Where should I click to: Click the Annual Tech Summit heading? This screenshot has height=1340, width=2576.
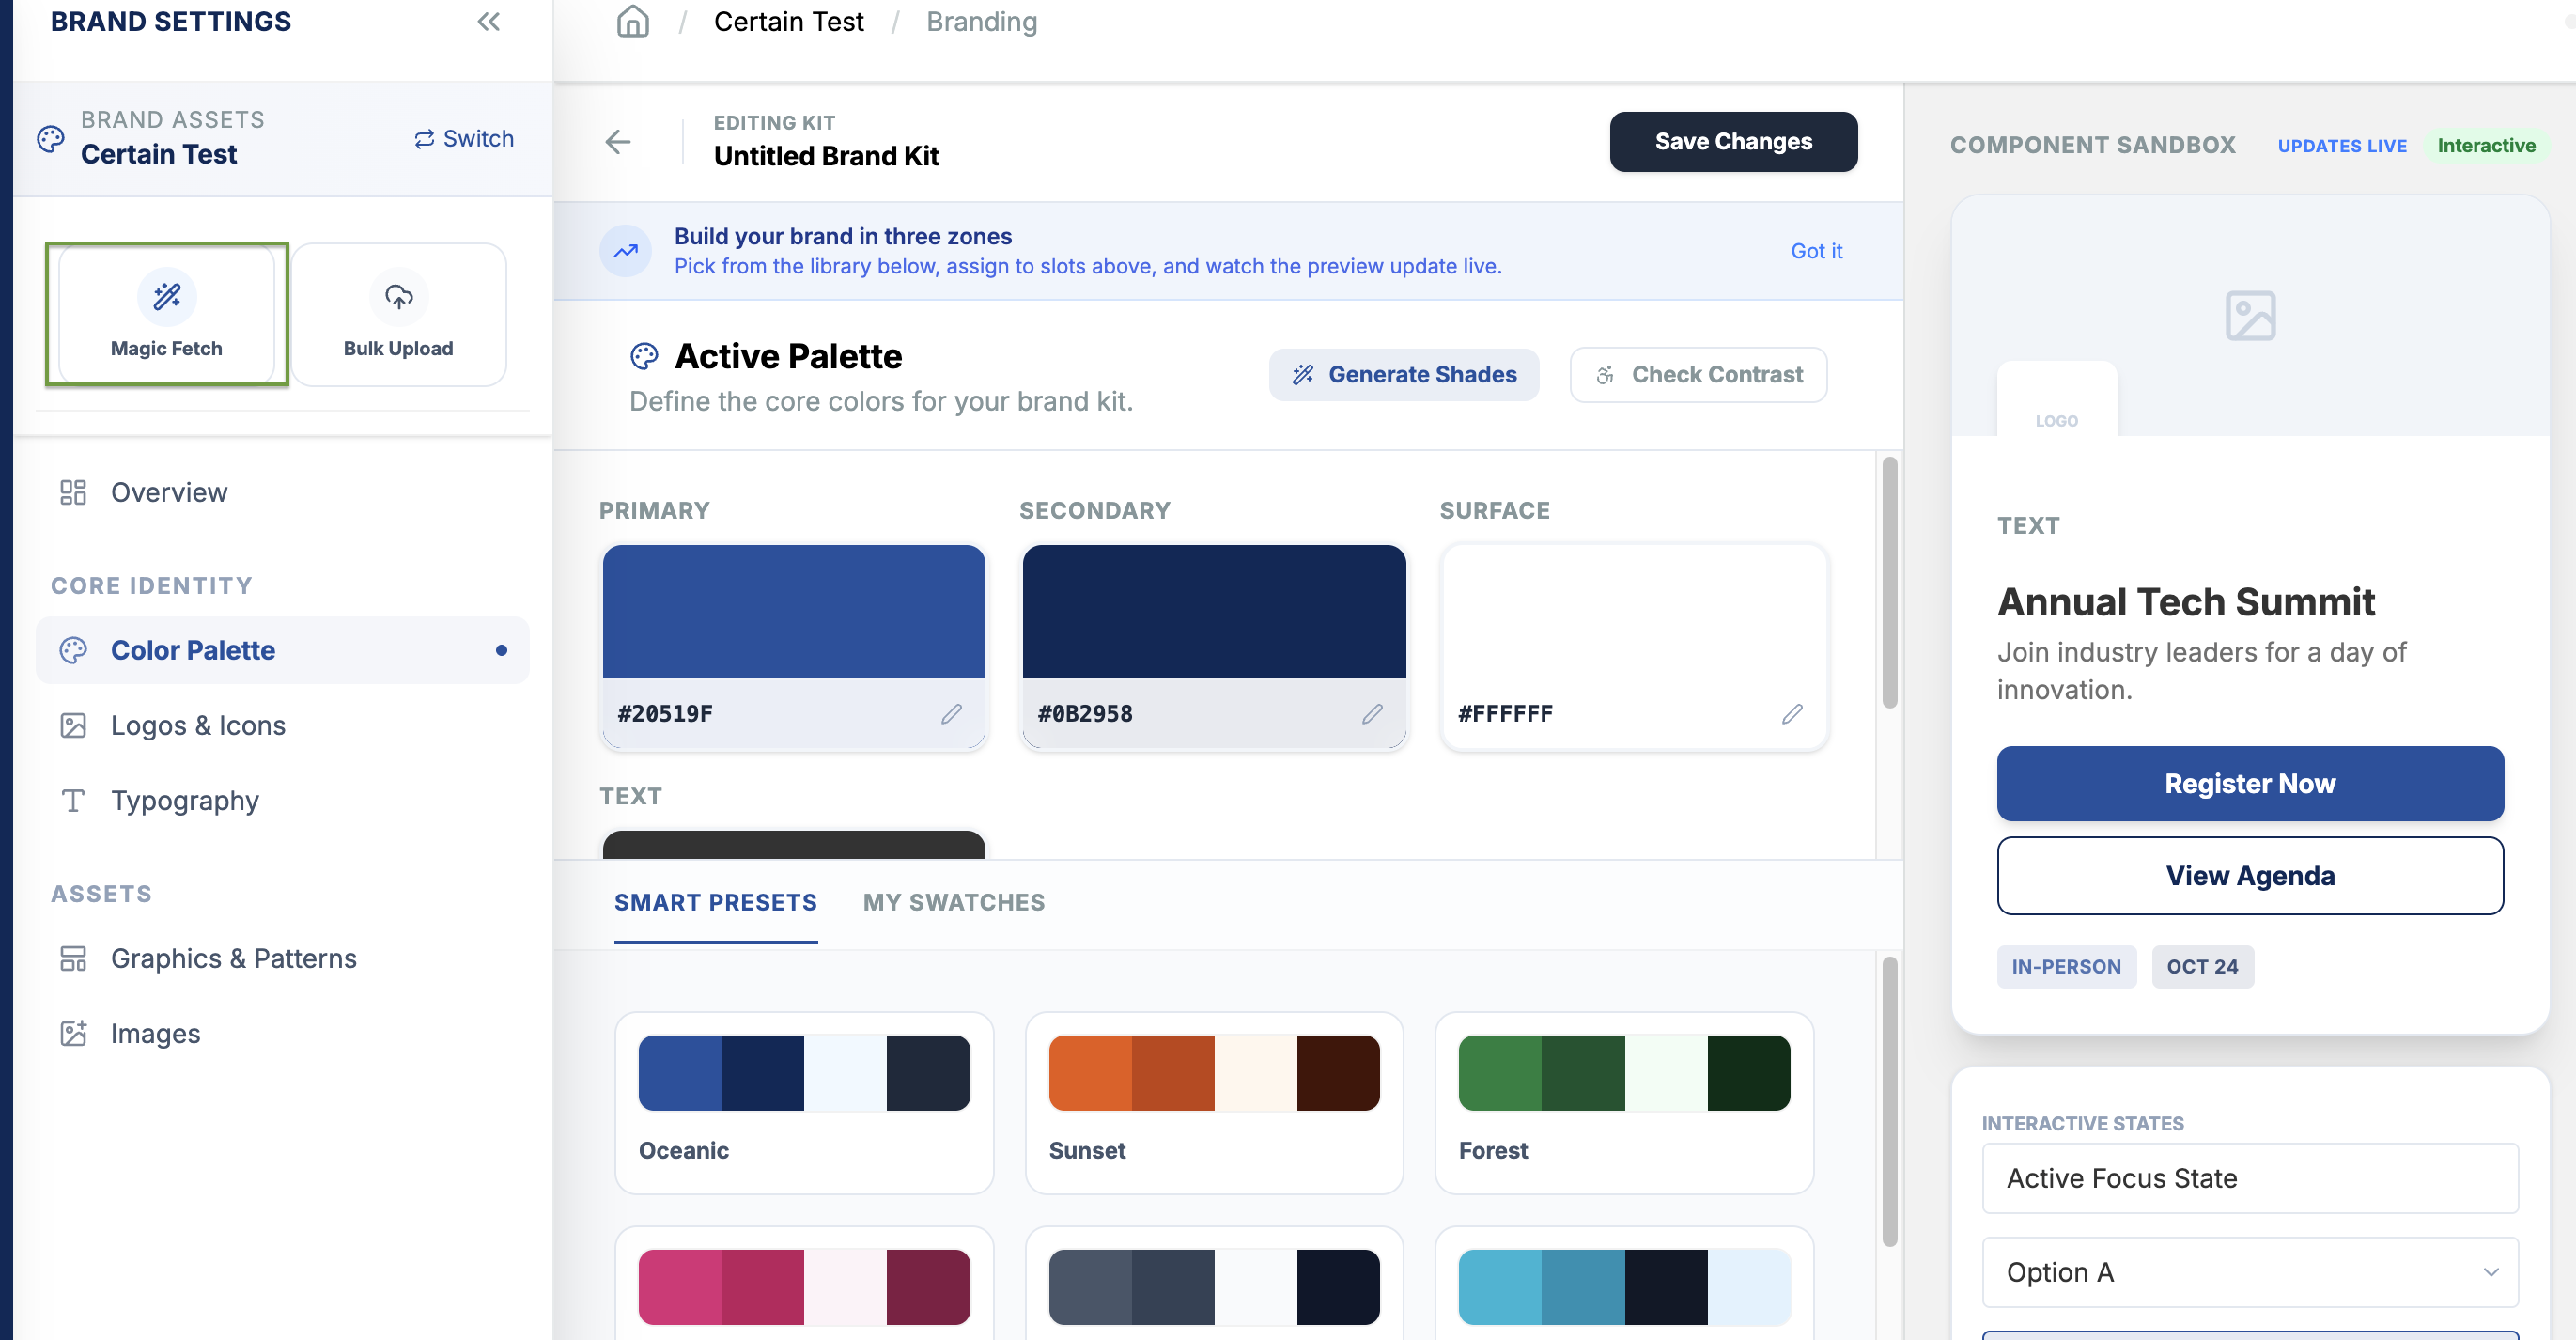tap(2186, 601)
